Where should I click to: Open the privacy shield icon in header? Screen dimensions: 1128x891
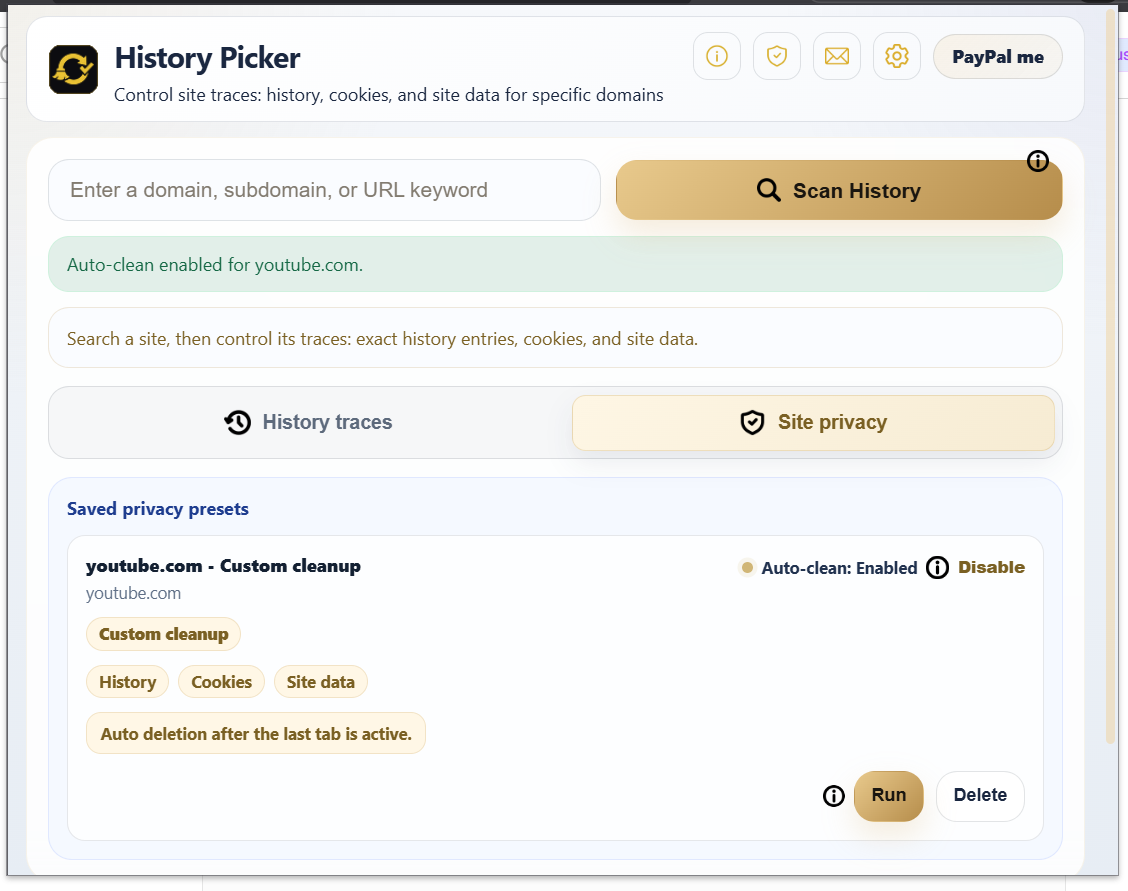(x=776, y=56)
